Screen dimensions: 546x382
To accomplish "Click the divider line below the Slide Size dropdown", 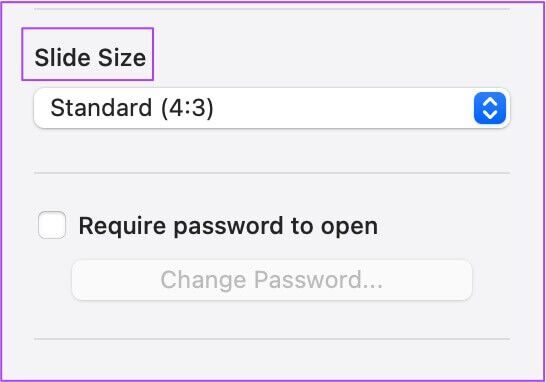I will (272, 173).
